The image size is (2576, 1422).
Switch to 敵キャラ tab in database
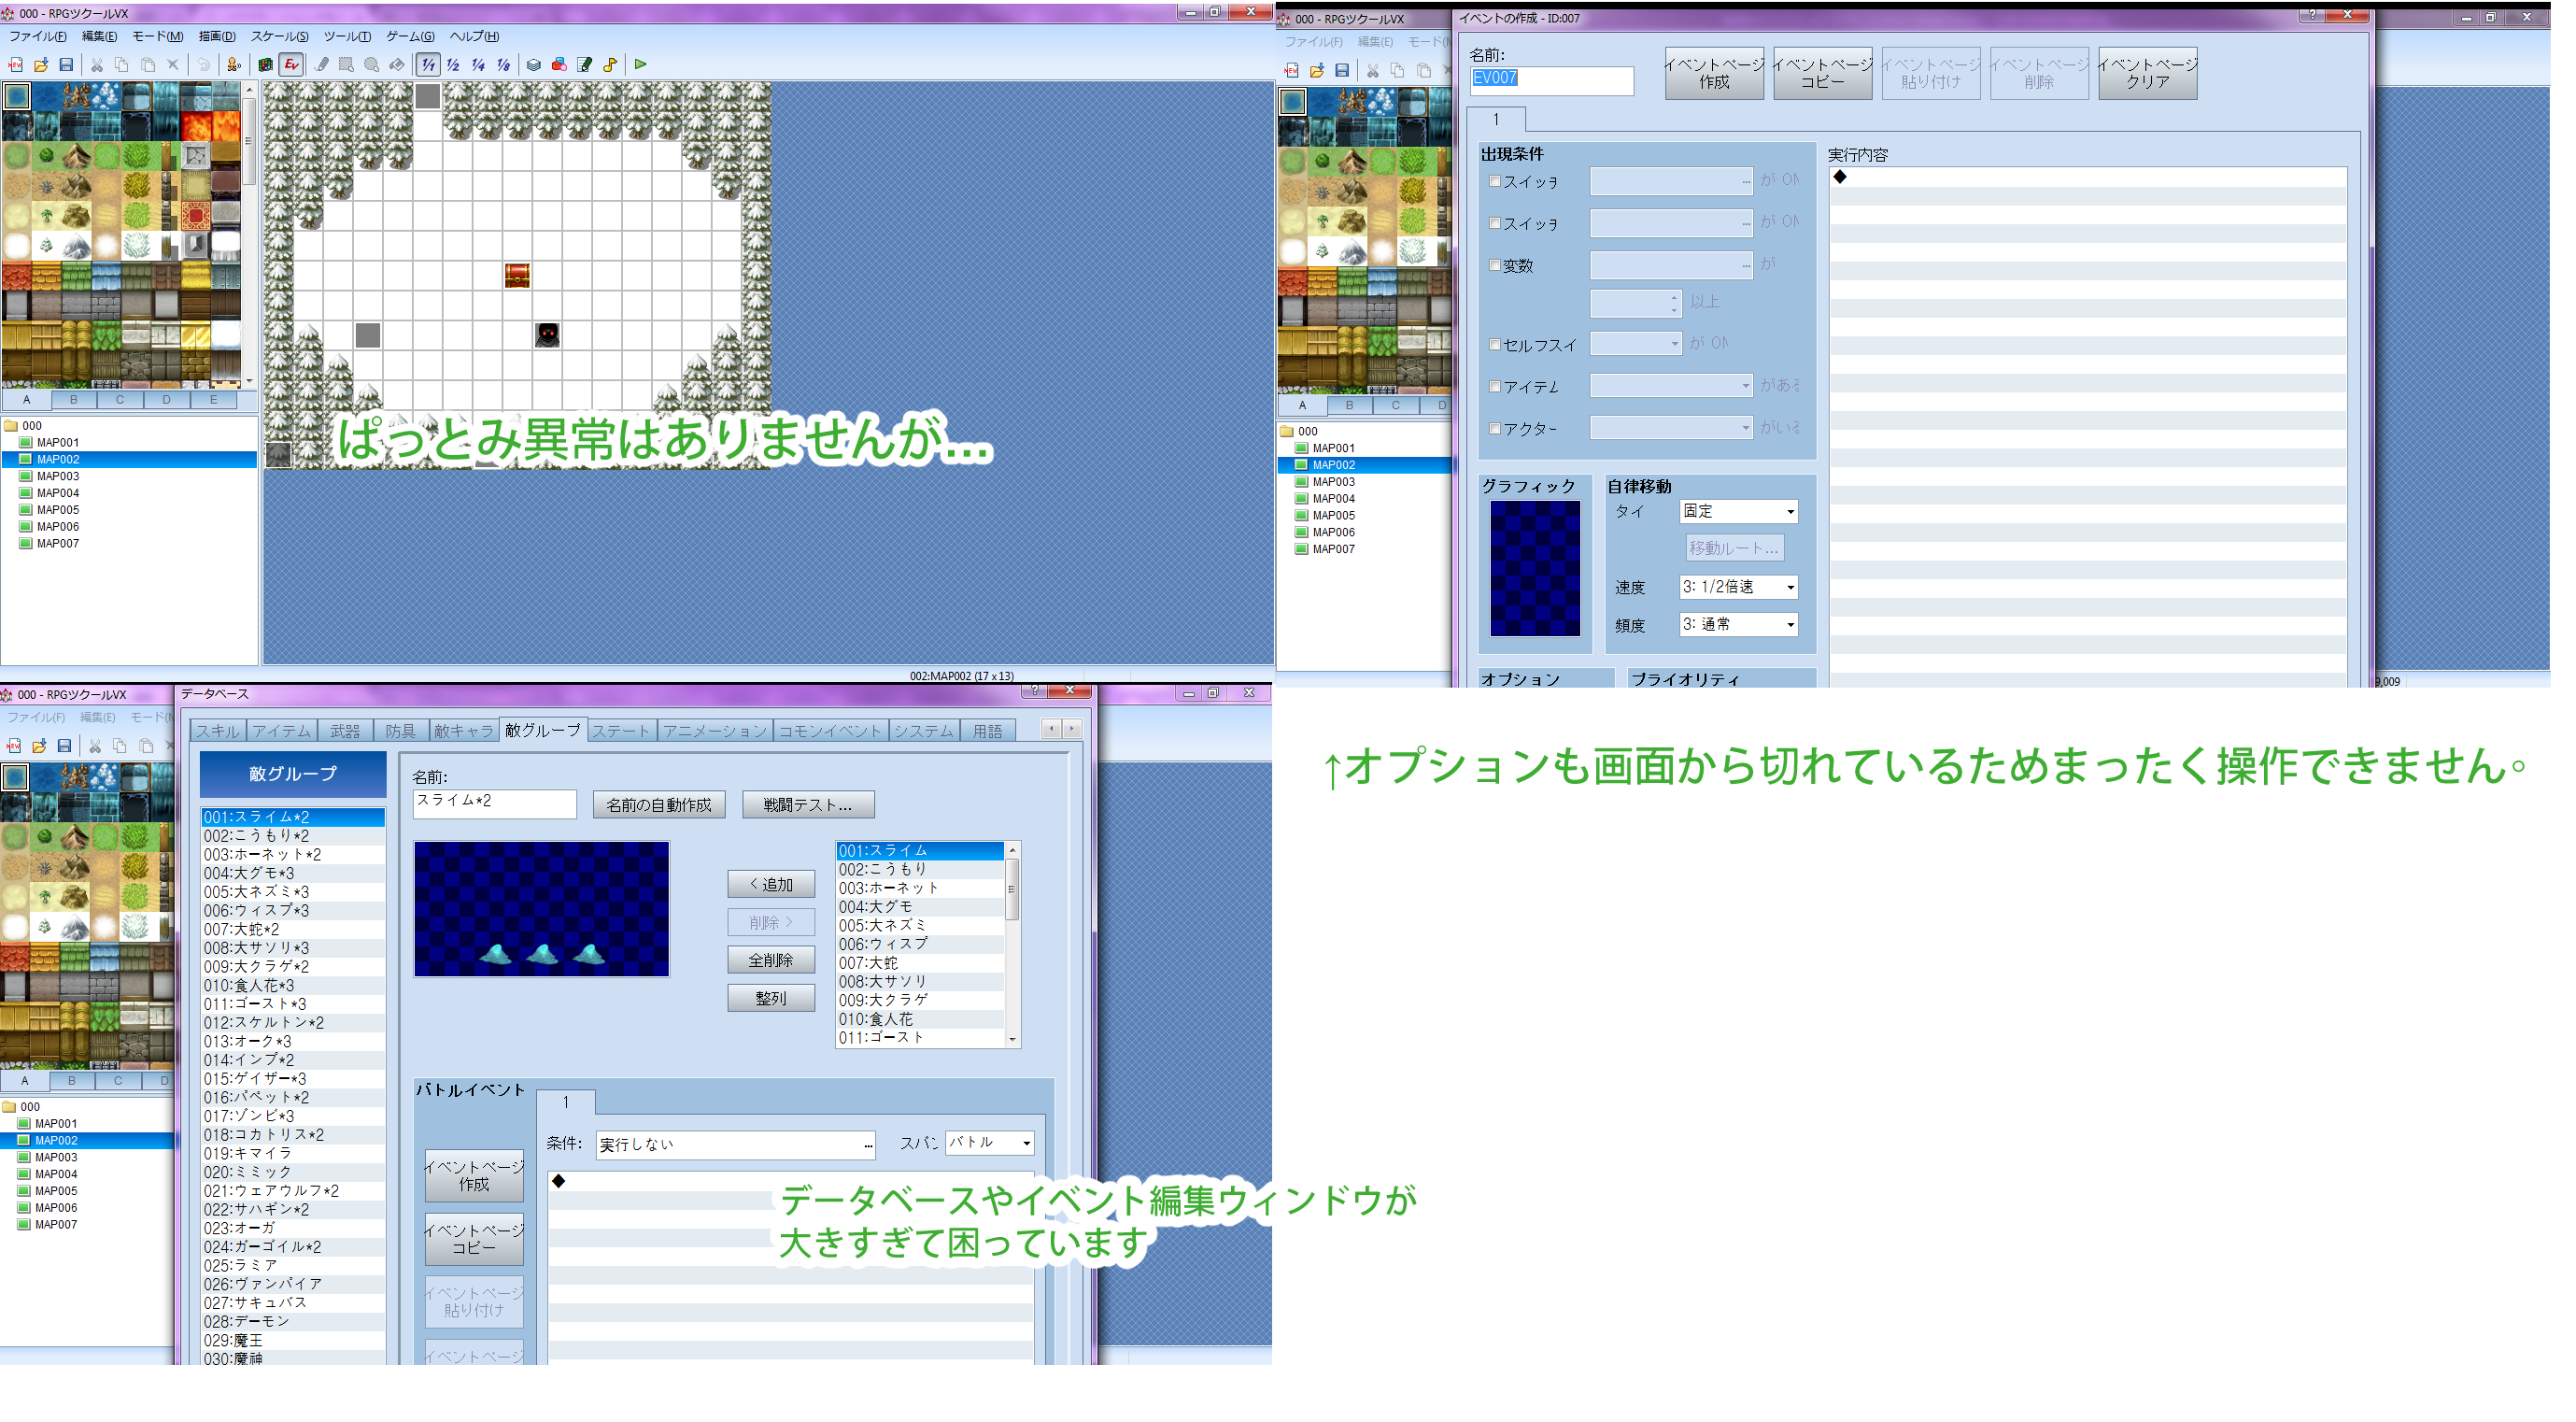[463, 731]
